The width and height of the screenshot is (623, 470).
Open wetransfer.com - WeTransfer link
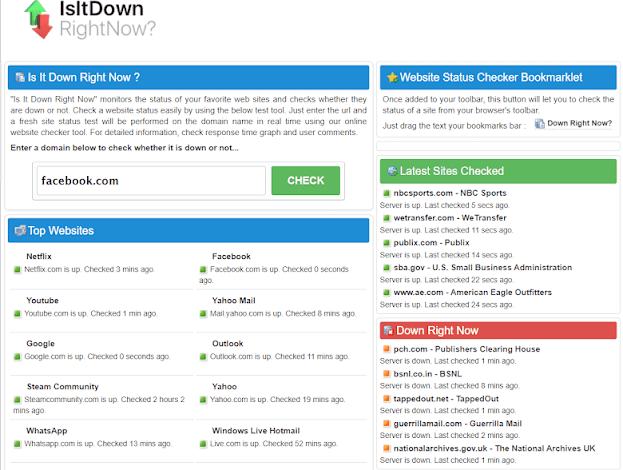[x=450, y=218]
